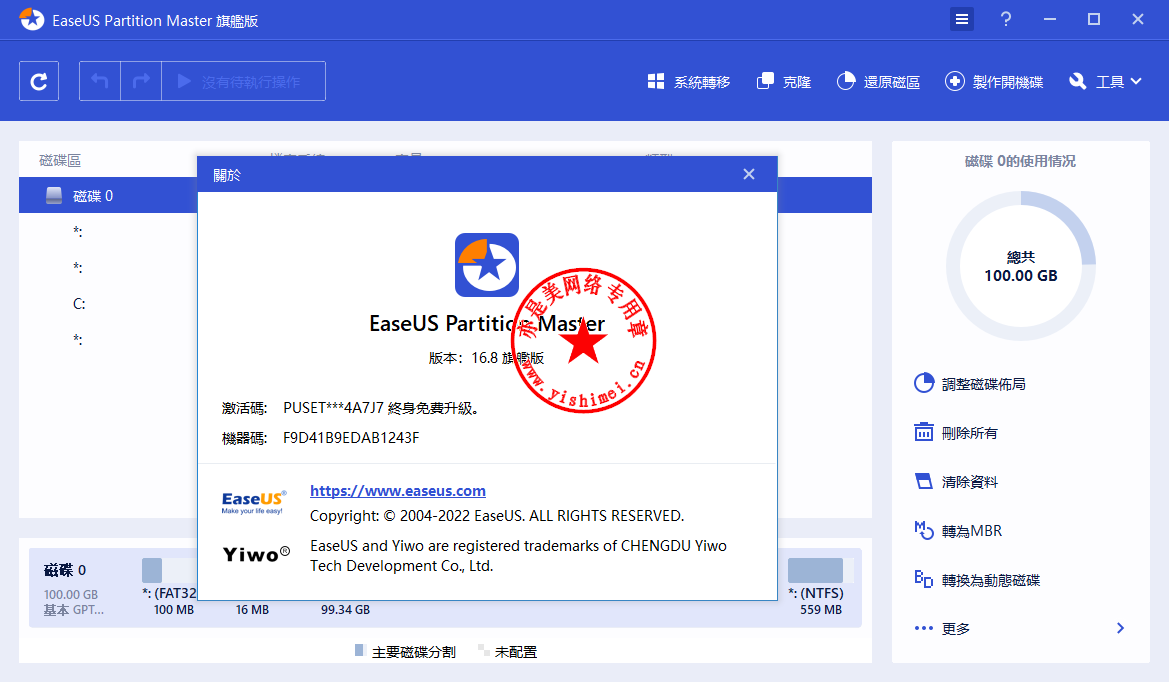Open 還原磁區 partition recovery
The height and width of the screenshot is (682, 1169).
[878, 81]
